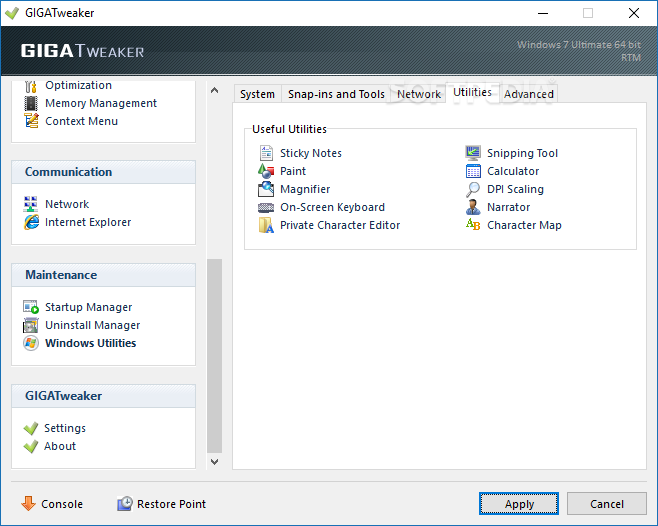The width and height of the screenshot is (658, 526).
Task: Click the Paint icon
Action: [266, 171]
